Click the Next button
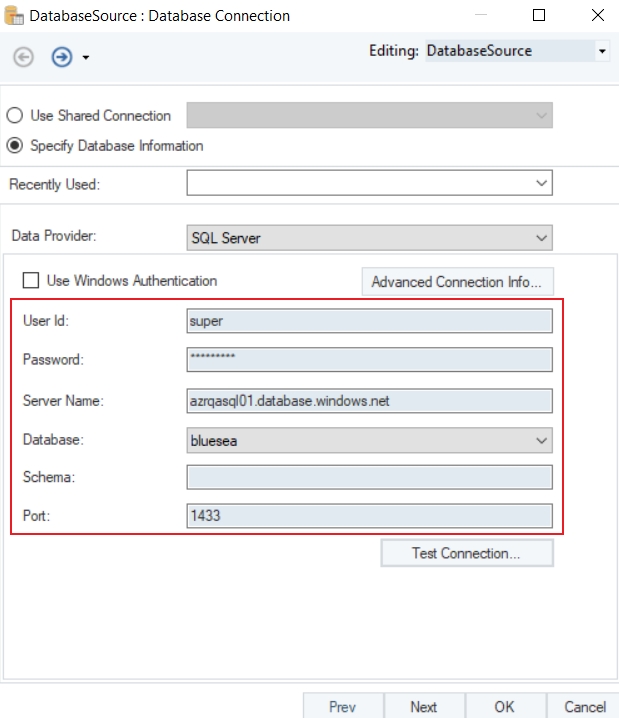619x718 pixels. pos(423,706)
